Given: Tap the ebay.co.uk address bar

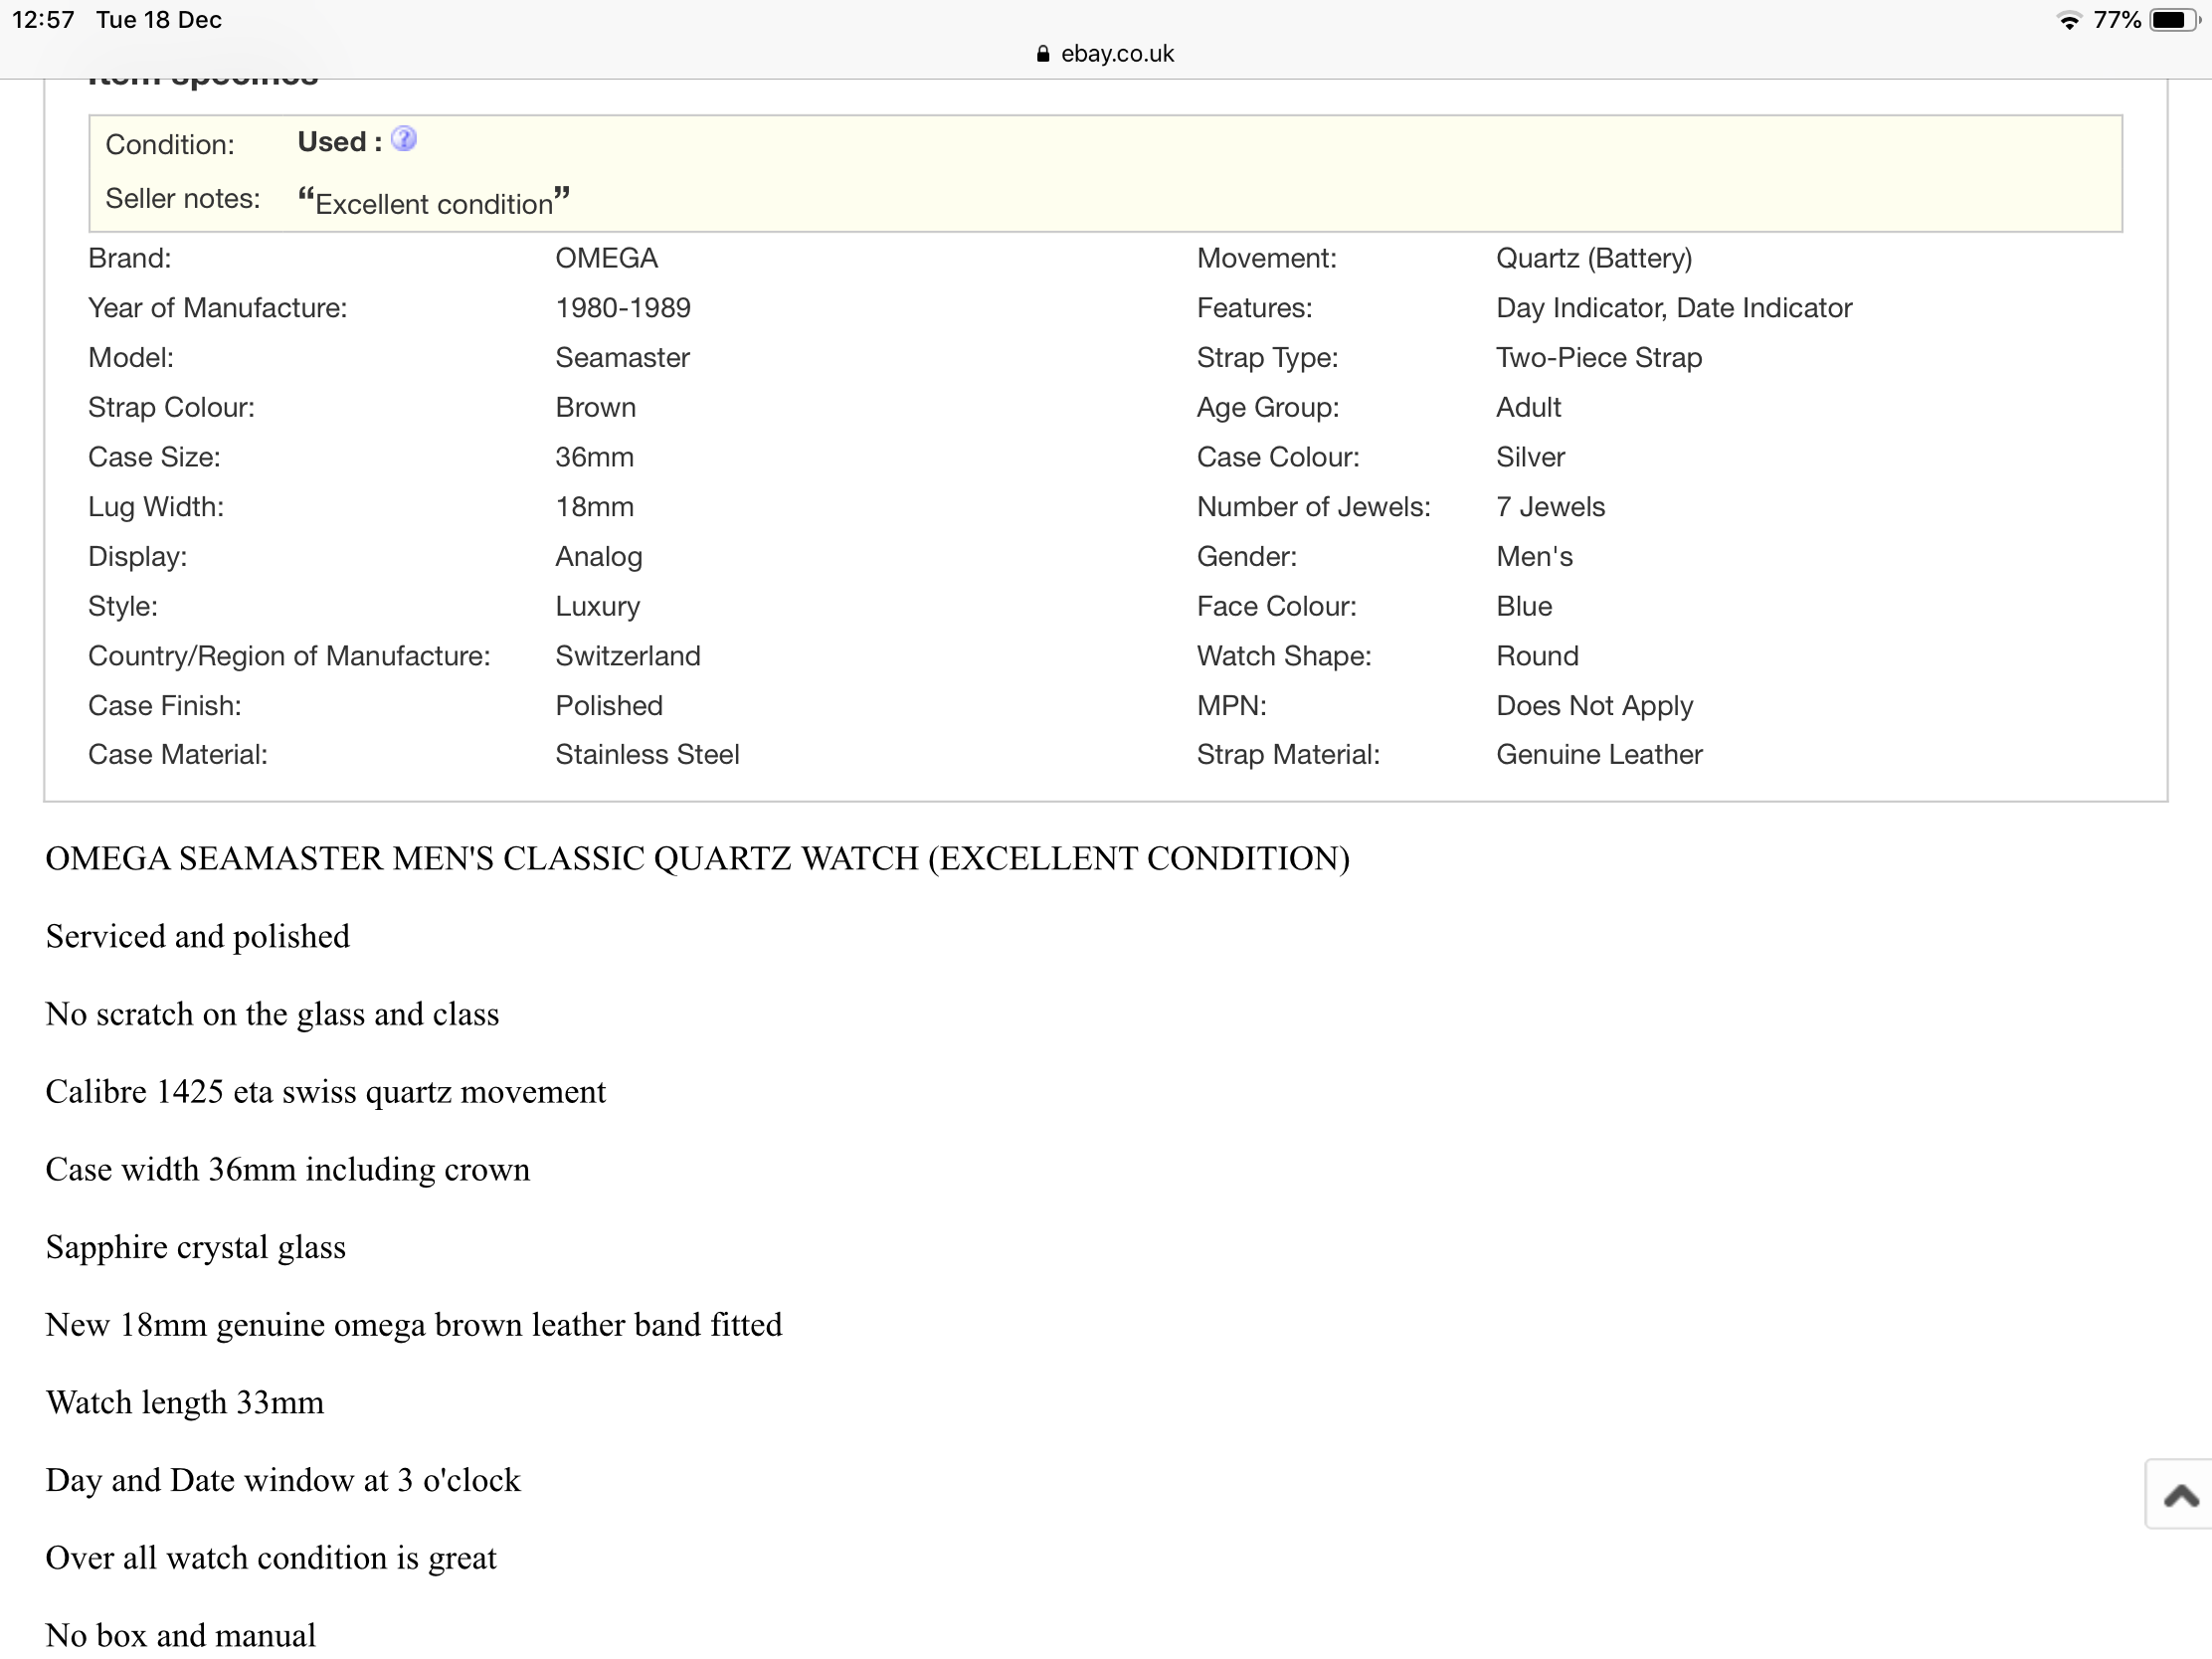Looking at the screenshot, I should pos(1116,54).
